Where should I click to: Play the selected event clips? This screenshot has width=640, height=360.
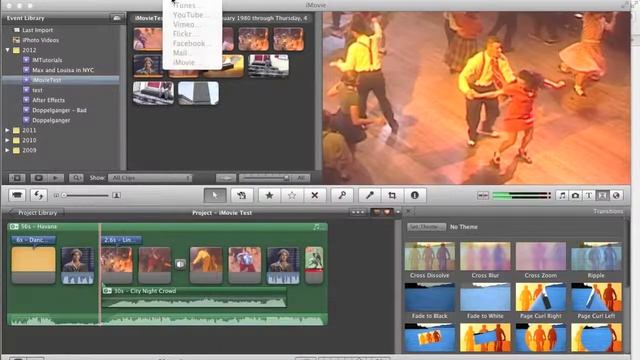click(56, 178)
